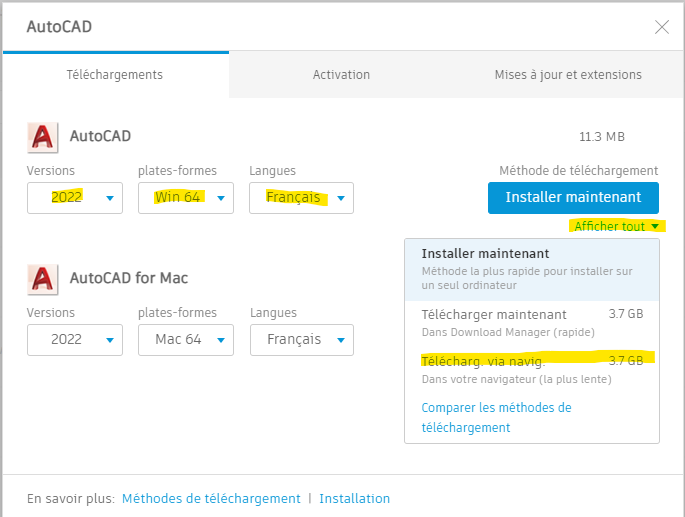Expand the Win 64 plates-formes dropdown

pos(186,198)
